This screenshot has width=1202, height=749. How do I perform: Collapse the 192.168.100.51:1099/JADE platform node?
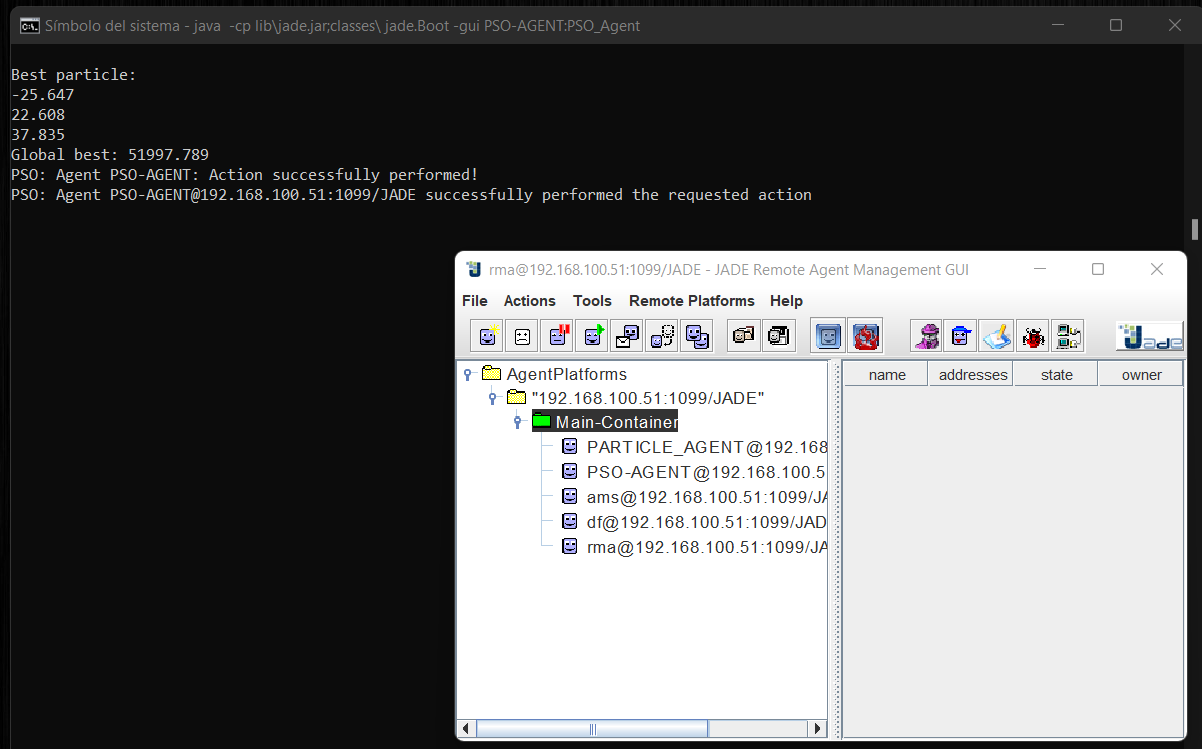click(492, 397)
